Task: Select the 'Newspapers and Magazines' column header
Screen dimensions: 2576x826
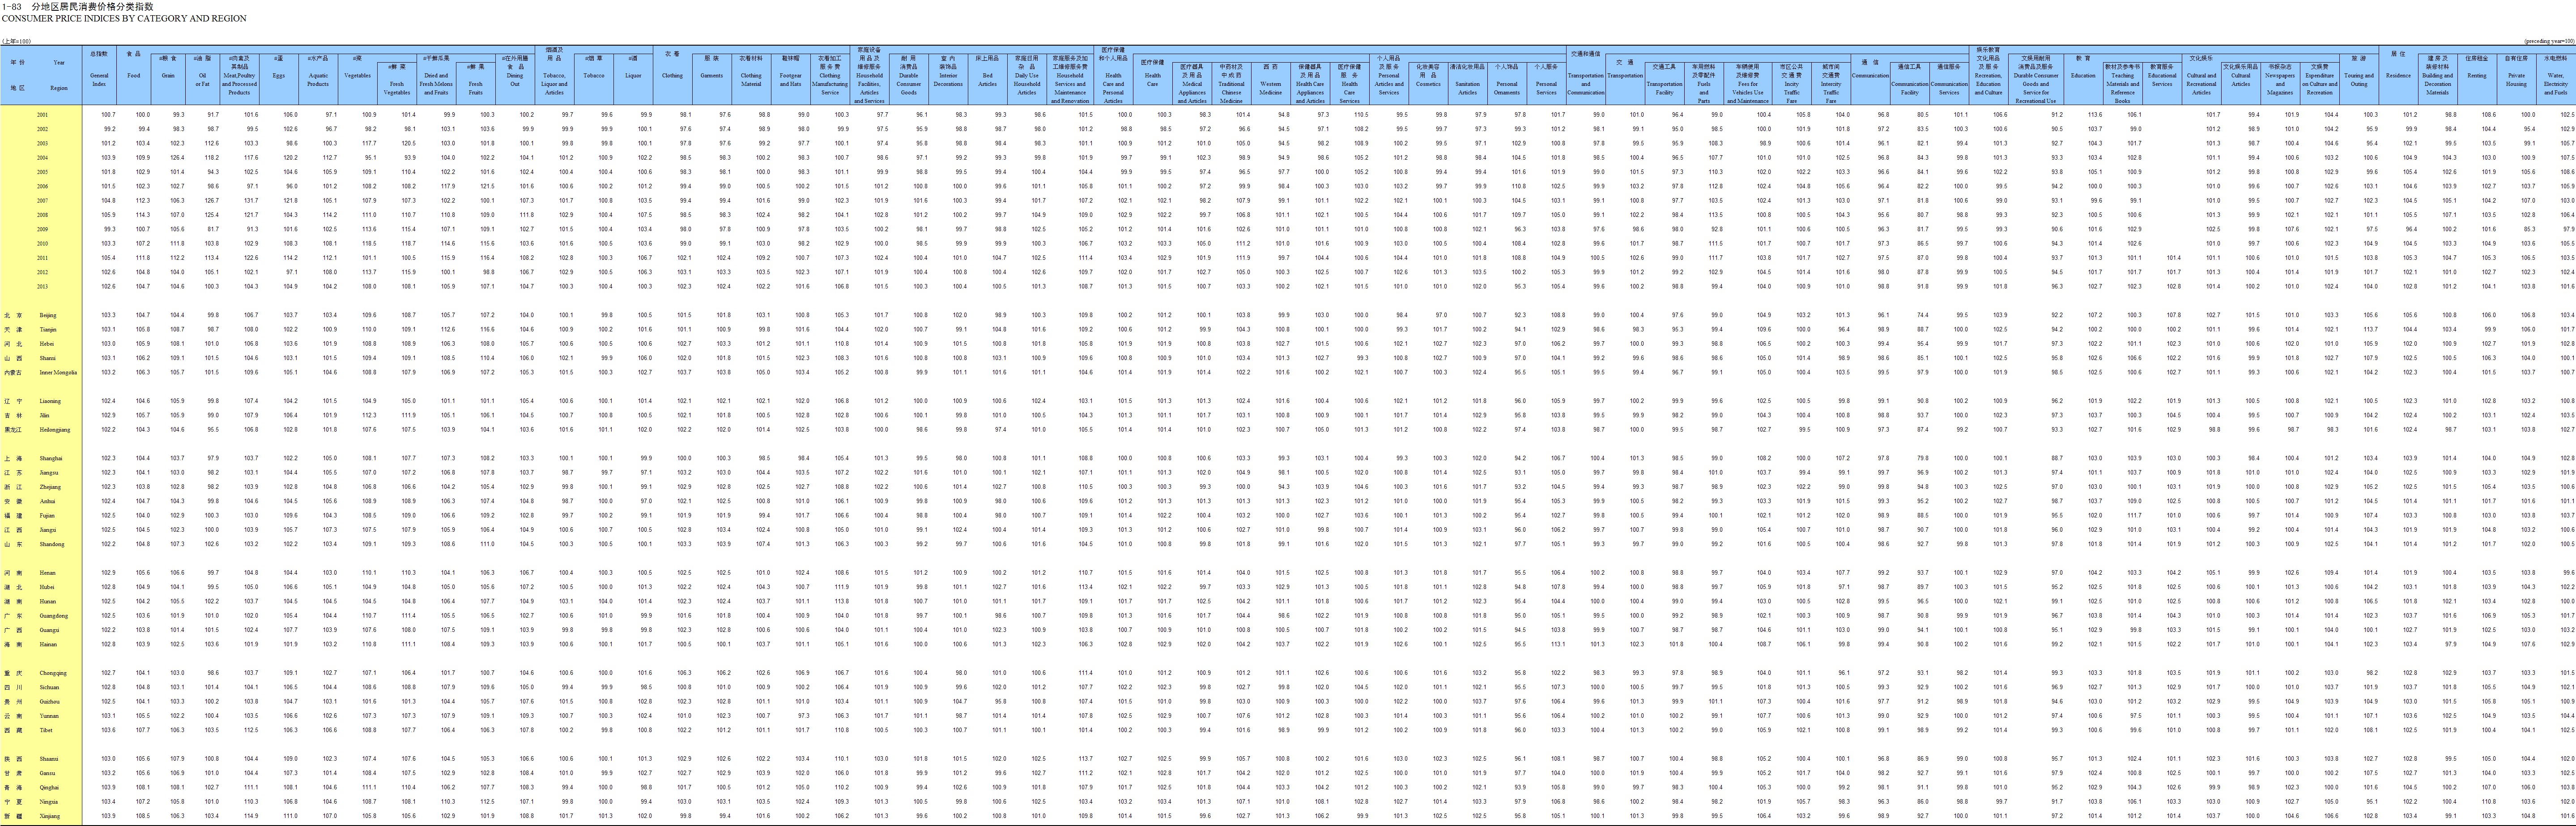Action: (x=2280, y=84)
